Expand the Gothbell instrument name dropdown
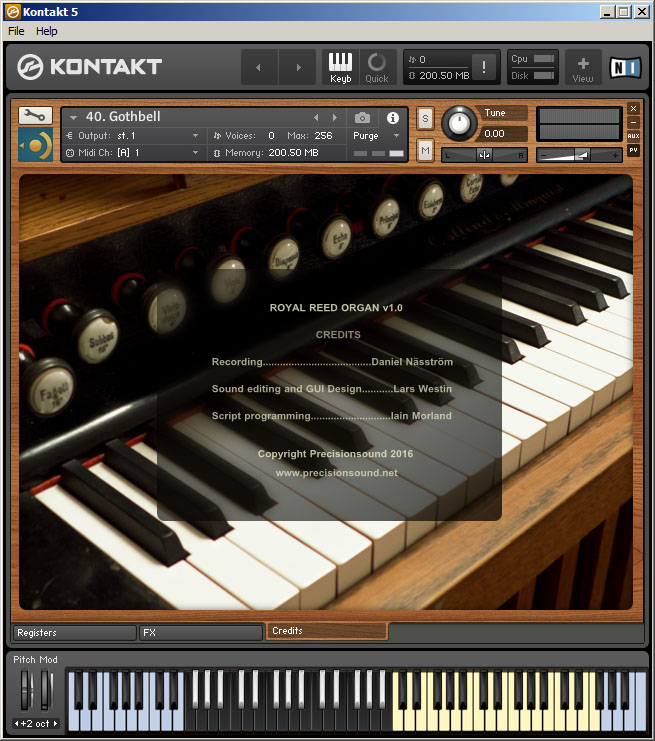 tap(73, 117)
